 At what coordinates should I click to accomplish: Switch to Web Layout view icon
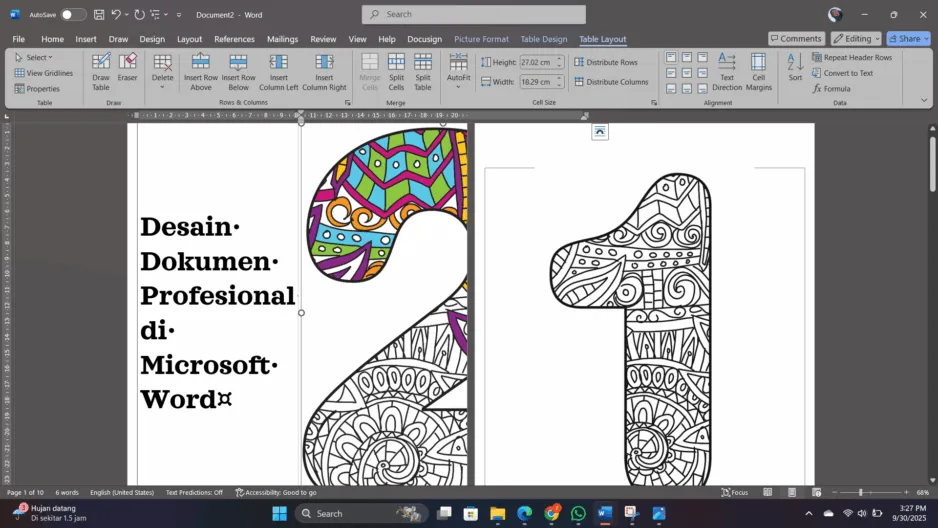click(817, 492)
